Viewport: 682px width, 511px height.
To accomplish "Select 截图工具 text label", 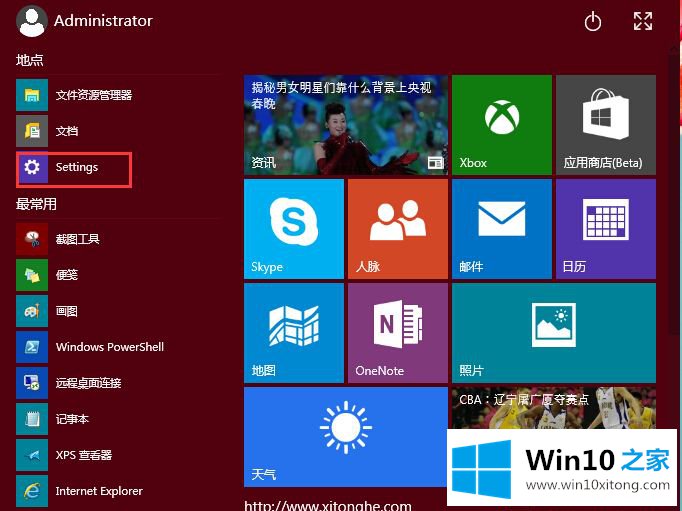I will (77, 239).
